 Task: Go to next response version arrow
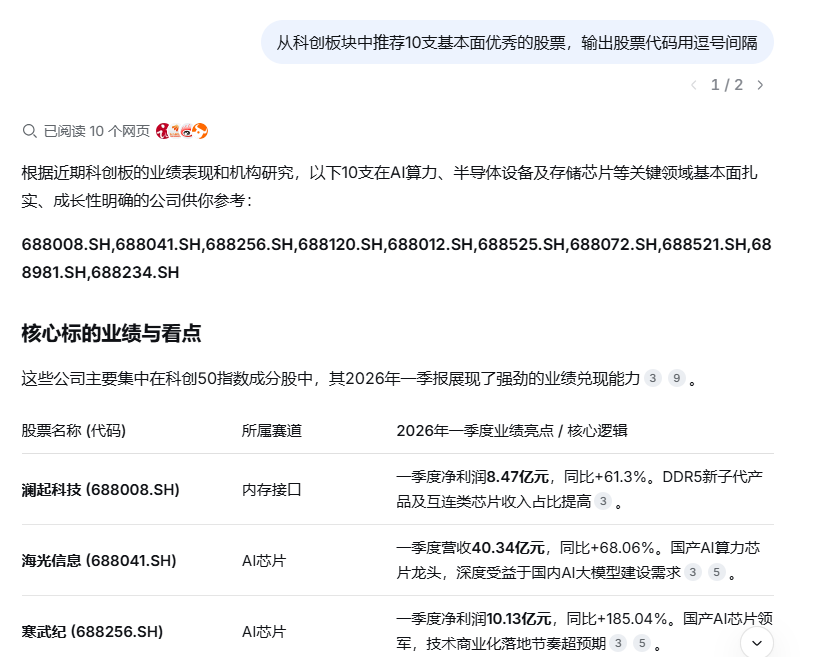point(760,85)
